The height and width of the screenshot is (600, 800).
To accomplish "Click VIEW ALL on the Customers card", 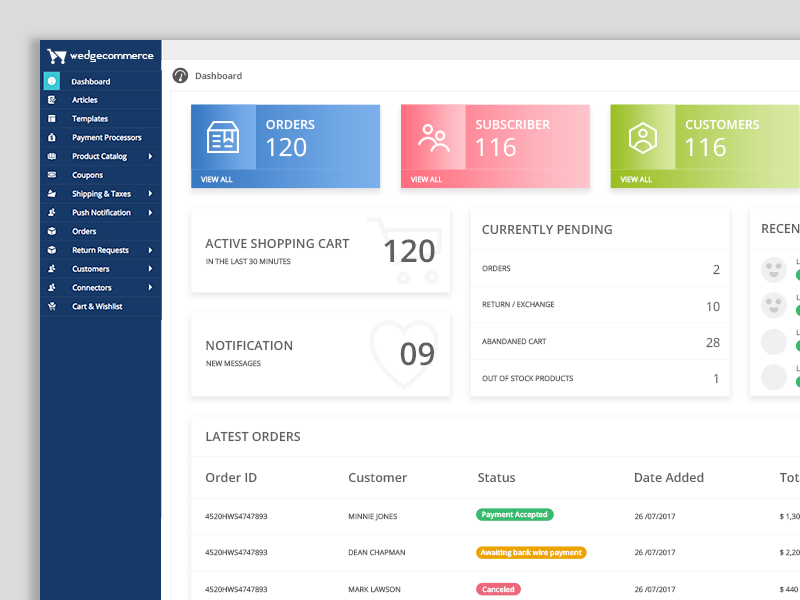I will pyautogui.click(x=634, y=178).
